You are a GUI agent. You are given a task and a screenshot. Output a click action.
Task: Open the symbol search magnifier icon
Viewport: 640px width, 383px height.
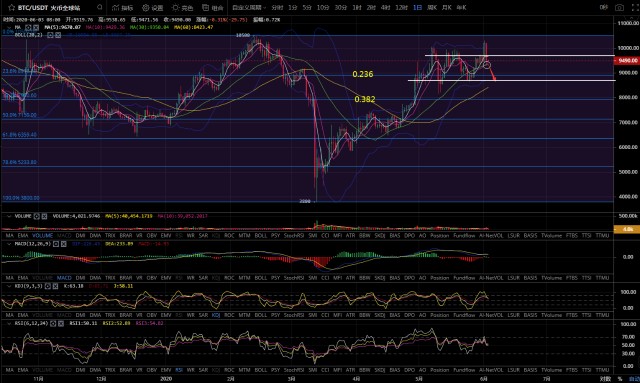coord(100,7)
